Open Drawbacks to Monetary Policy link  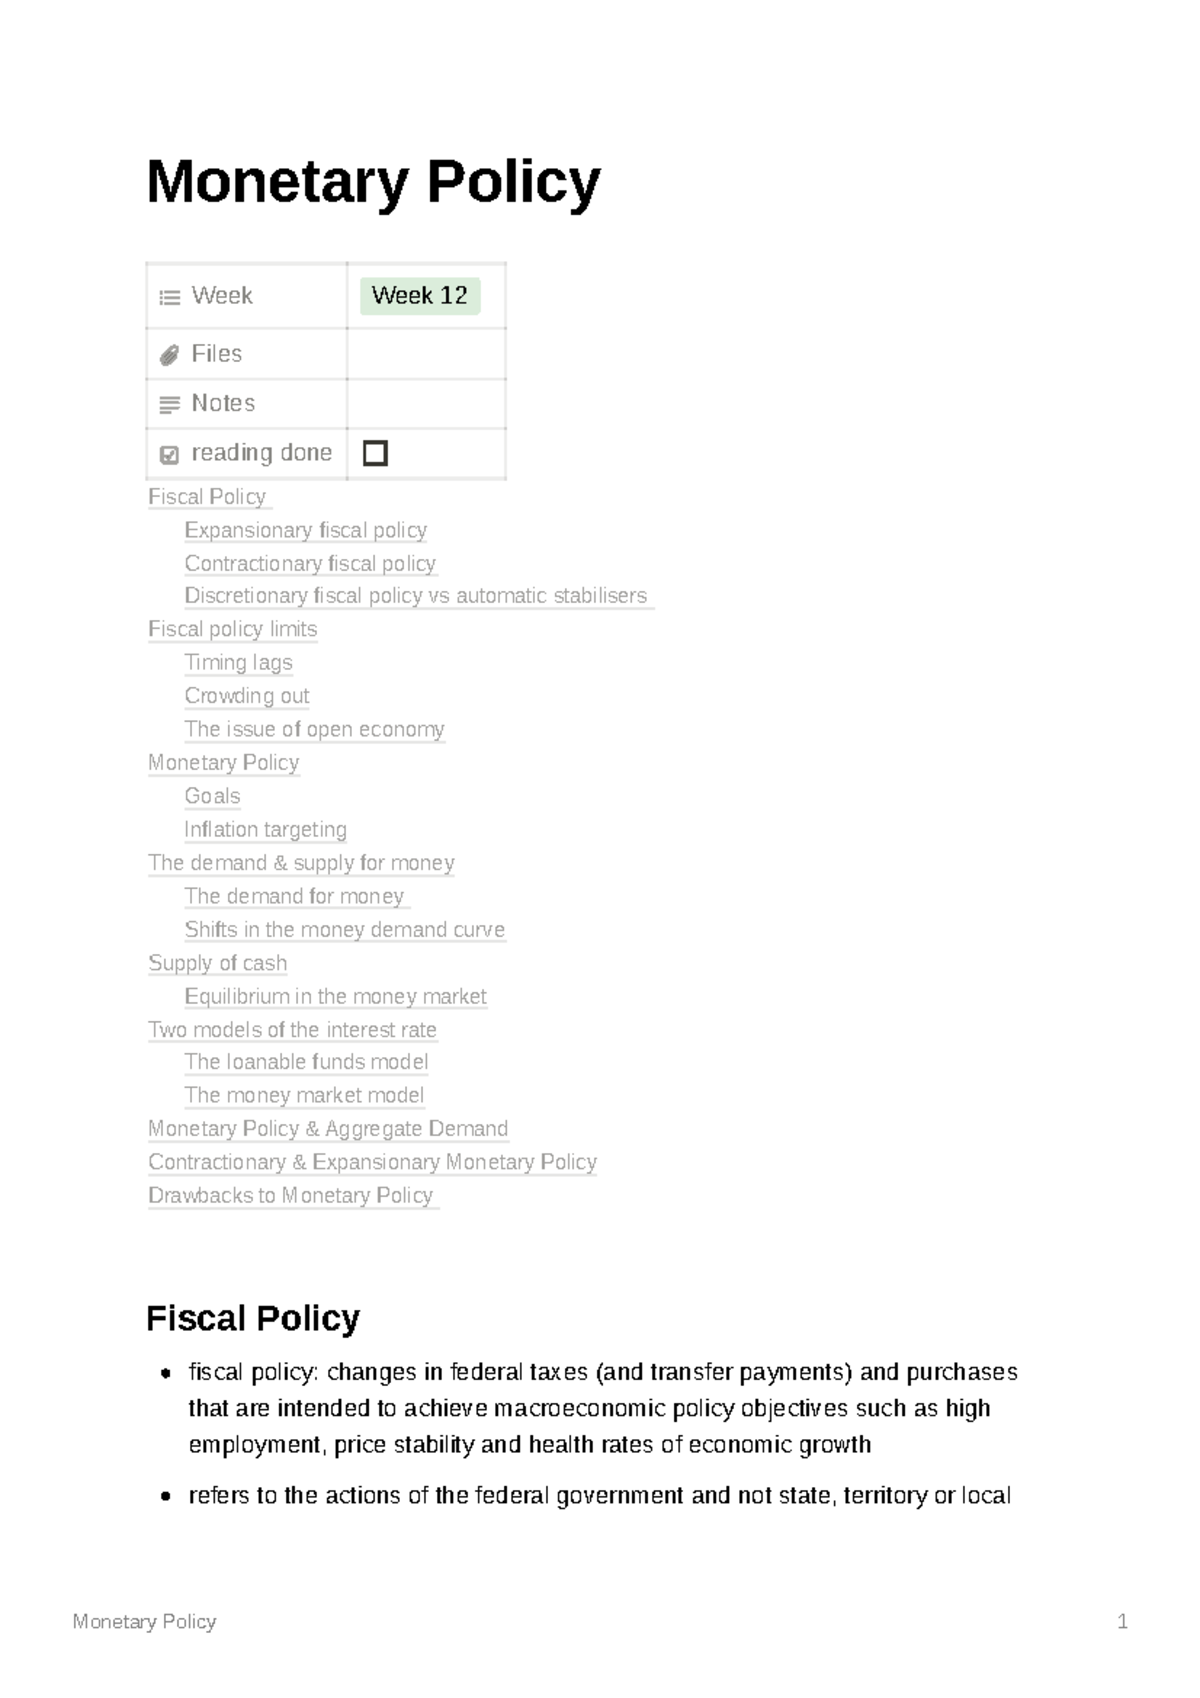[290, 1196]
